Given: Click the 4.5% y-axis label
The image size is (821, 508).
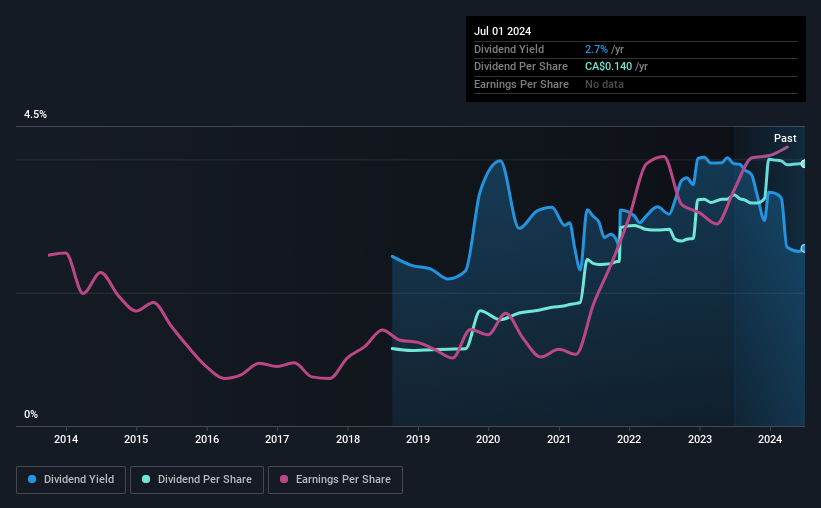Looking at the screenshot, I should (35, 114).
